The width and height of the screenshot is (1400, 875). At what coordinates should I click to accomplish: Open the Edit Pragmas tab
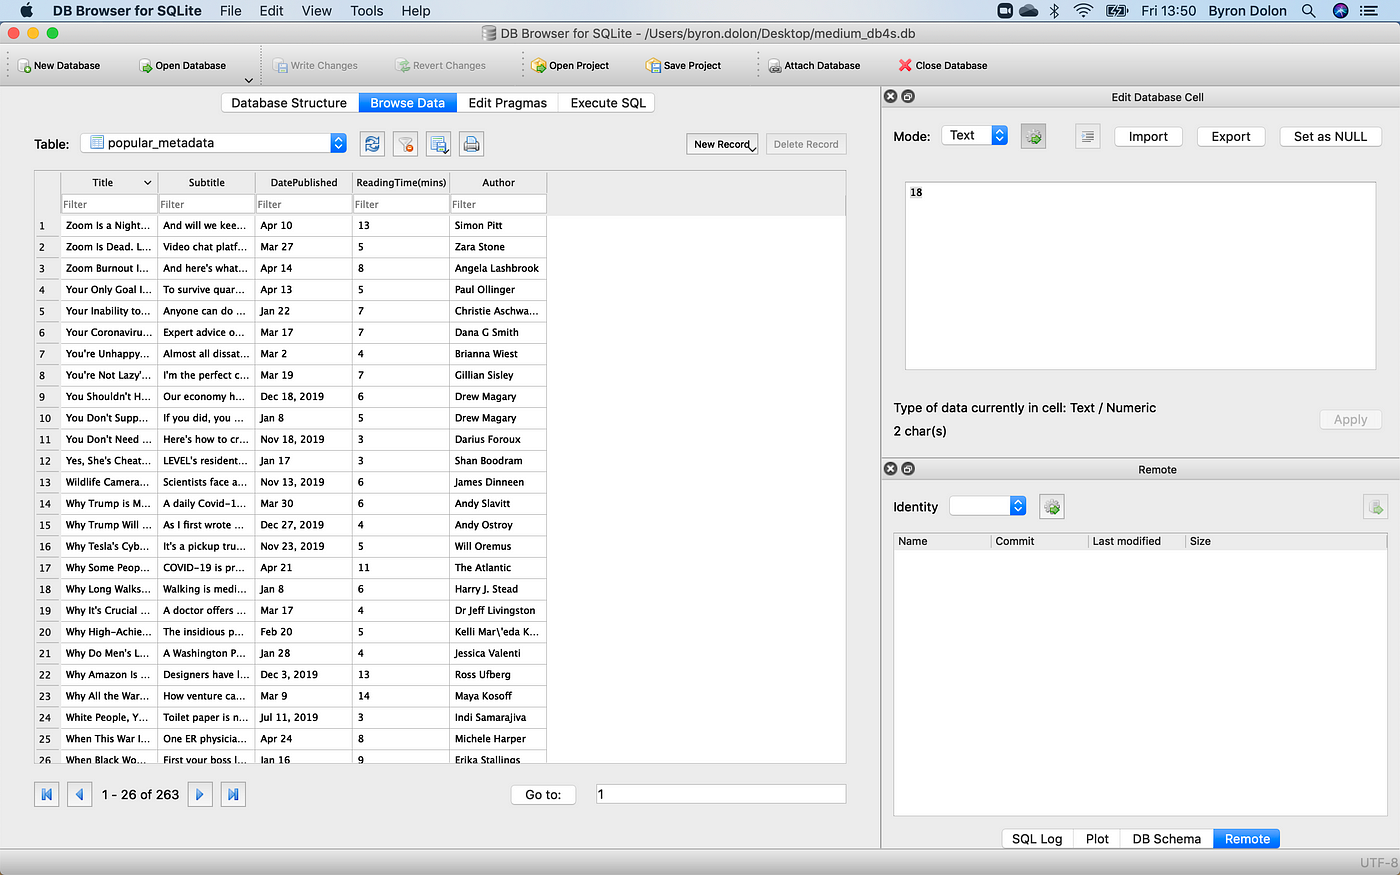[508, 103]
